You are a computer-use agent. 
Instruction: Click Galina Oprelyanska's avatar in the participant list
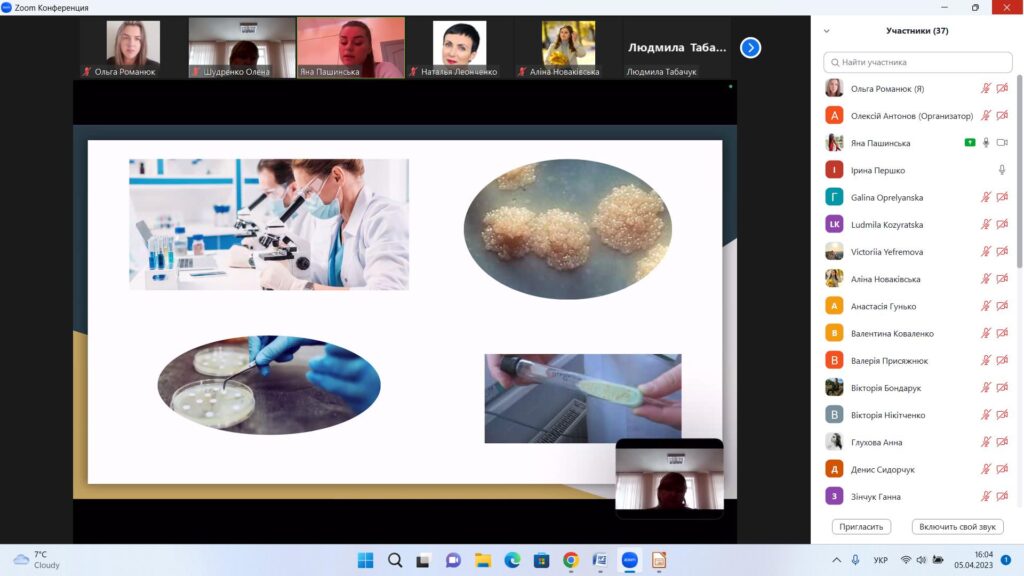[834, 197]
